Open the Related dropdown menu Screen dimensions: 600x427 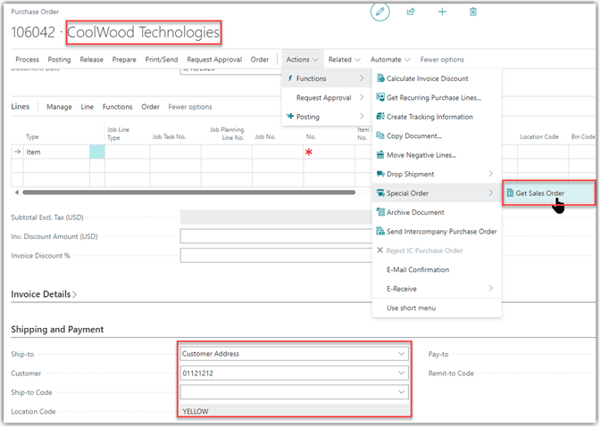coord(344,59)
